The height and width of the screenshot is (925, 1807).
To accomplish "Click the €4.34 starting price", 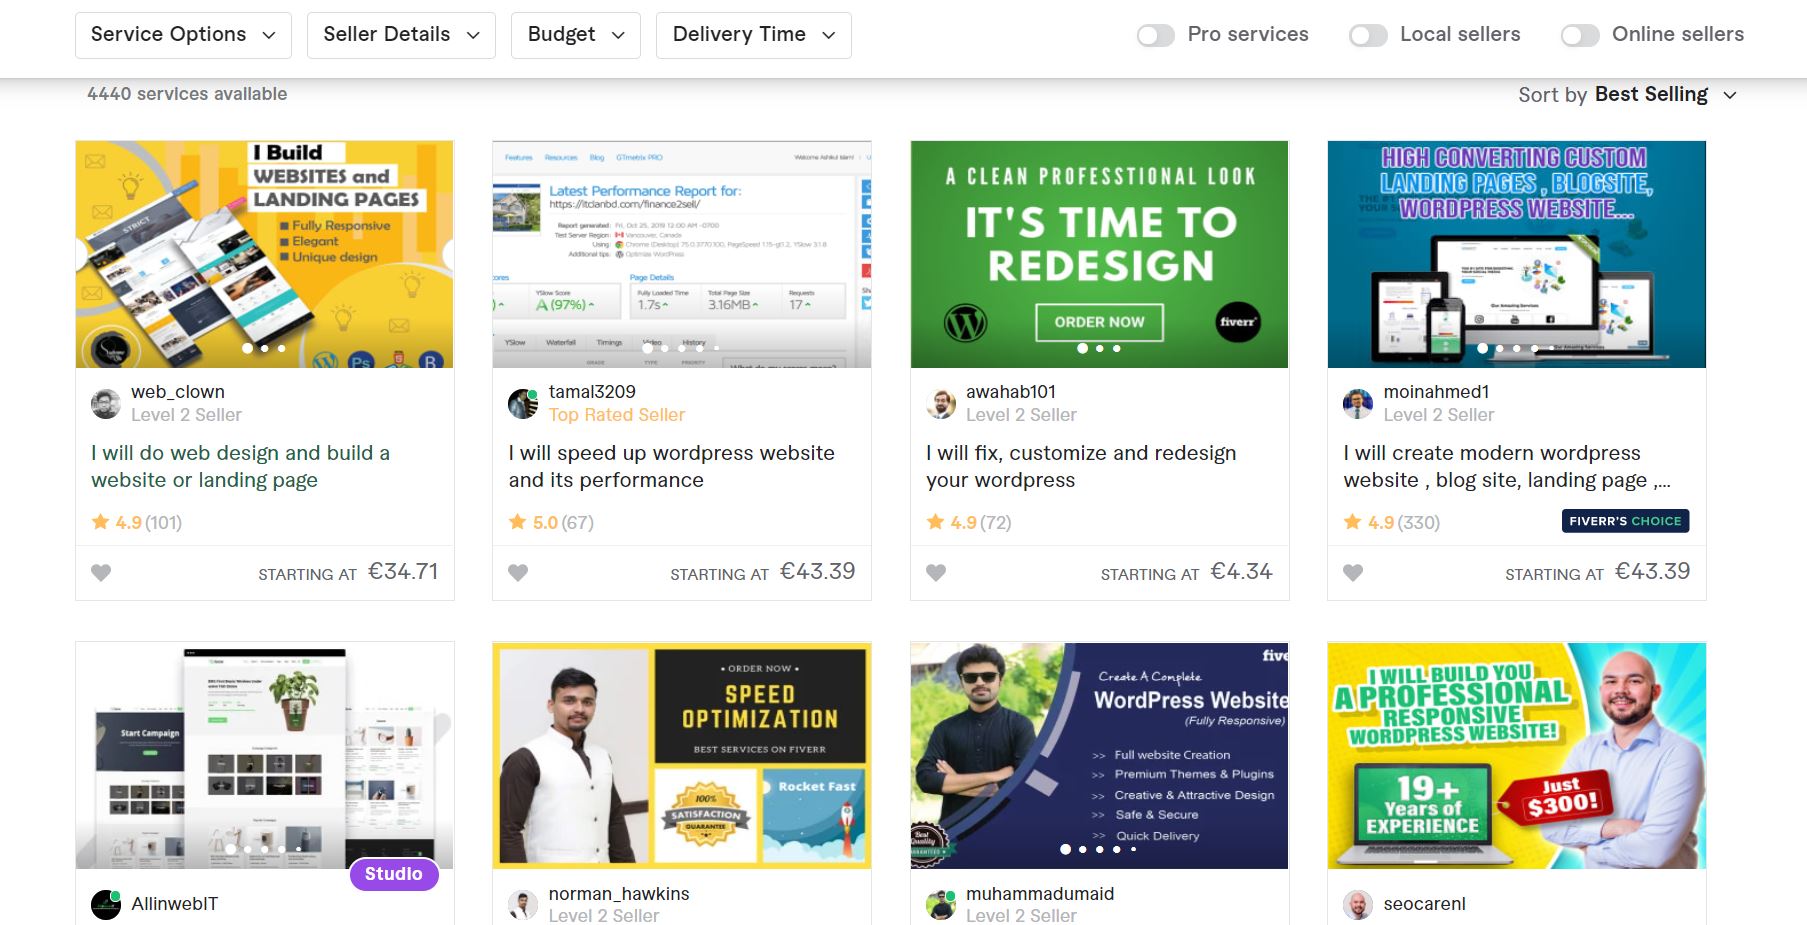I will point(1241,572).
